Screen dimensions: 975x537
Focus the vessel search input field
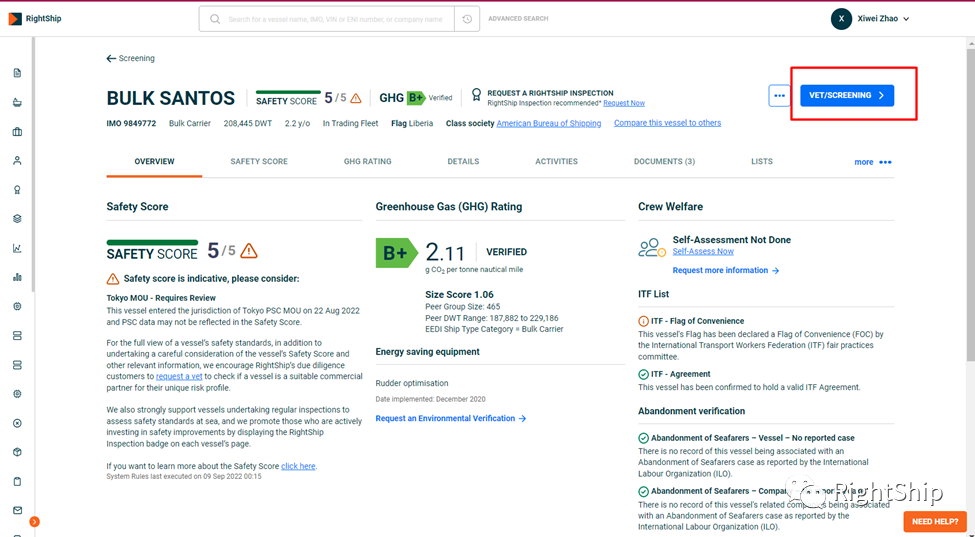click(x=335, y=19)
